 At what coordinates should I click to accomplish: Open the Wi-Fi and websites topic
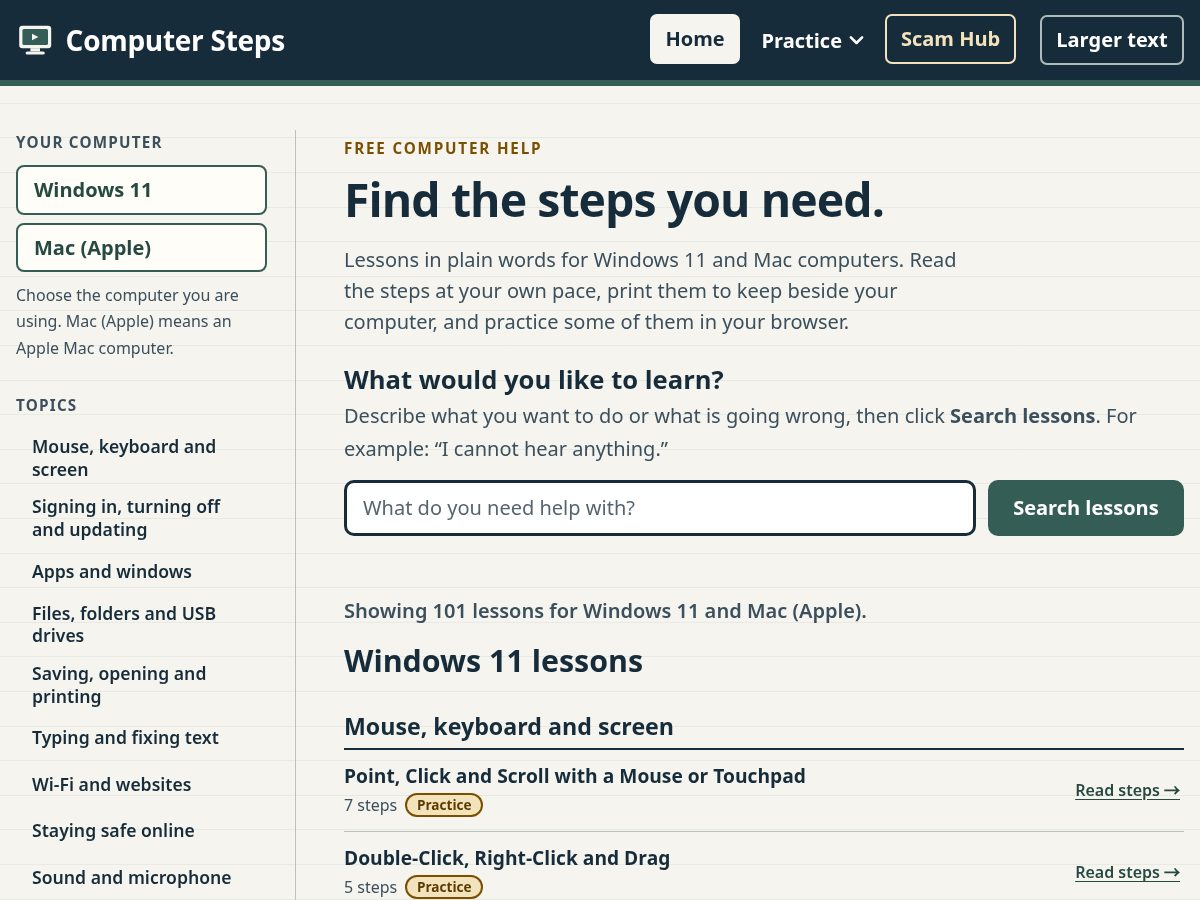[111, 785]
